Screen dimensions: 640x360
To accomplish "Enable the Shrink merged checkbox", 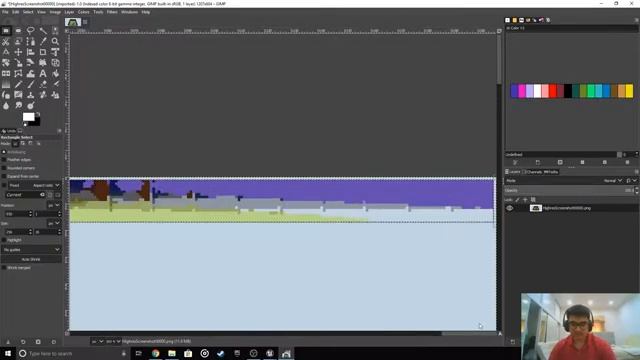I will point(4,268).
